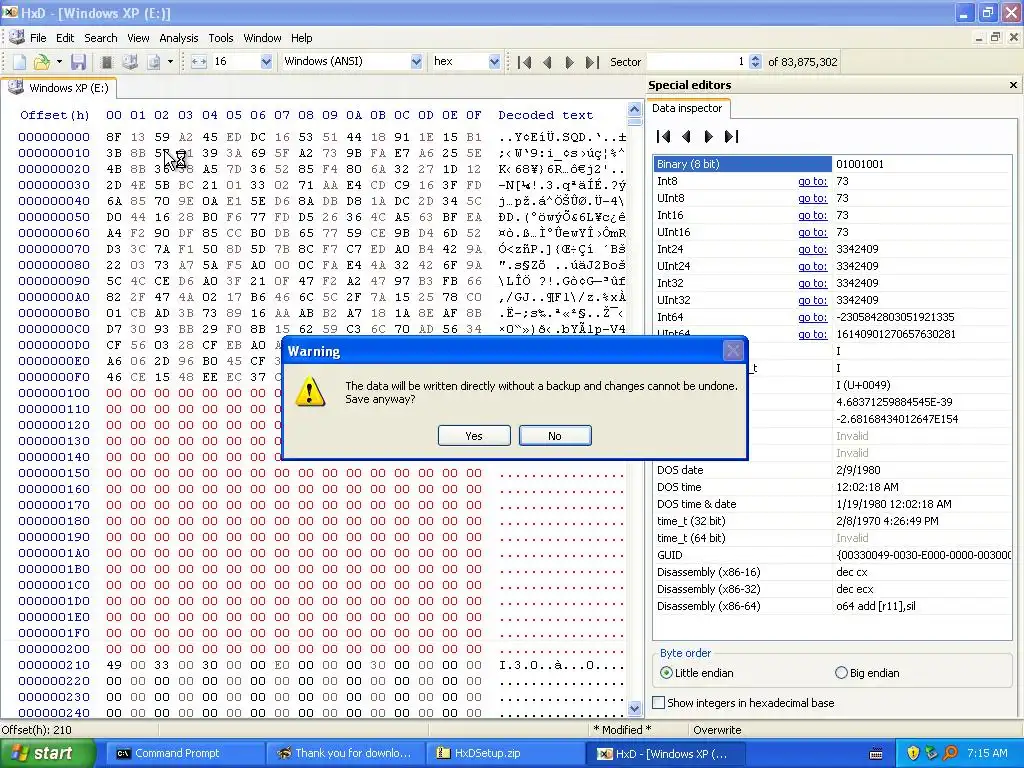Viewport: 1024px width, 768px height.
Task: Close the Warning dialog with X
Action: 733,351
